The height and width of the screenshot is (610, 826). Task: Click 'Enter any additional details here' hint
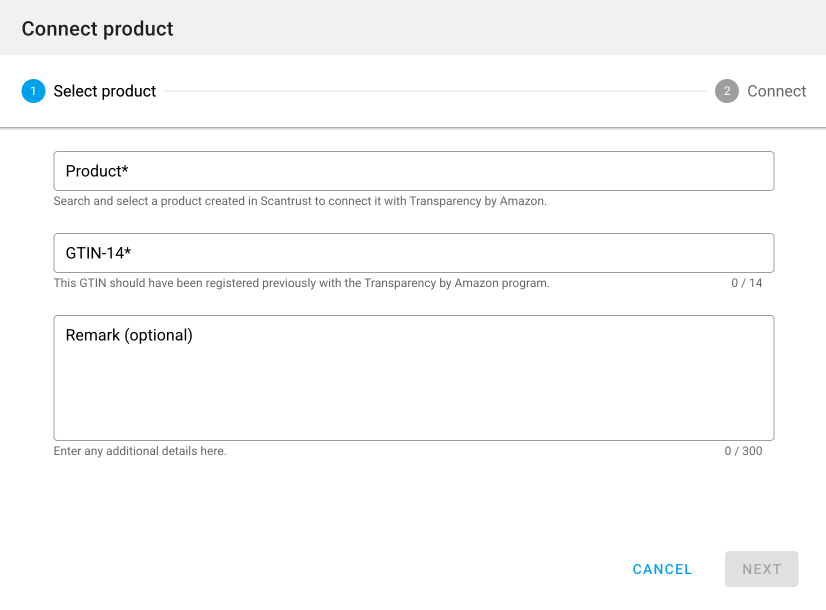point(140,451)
